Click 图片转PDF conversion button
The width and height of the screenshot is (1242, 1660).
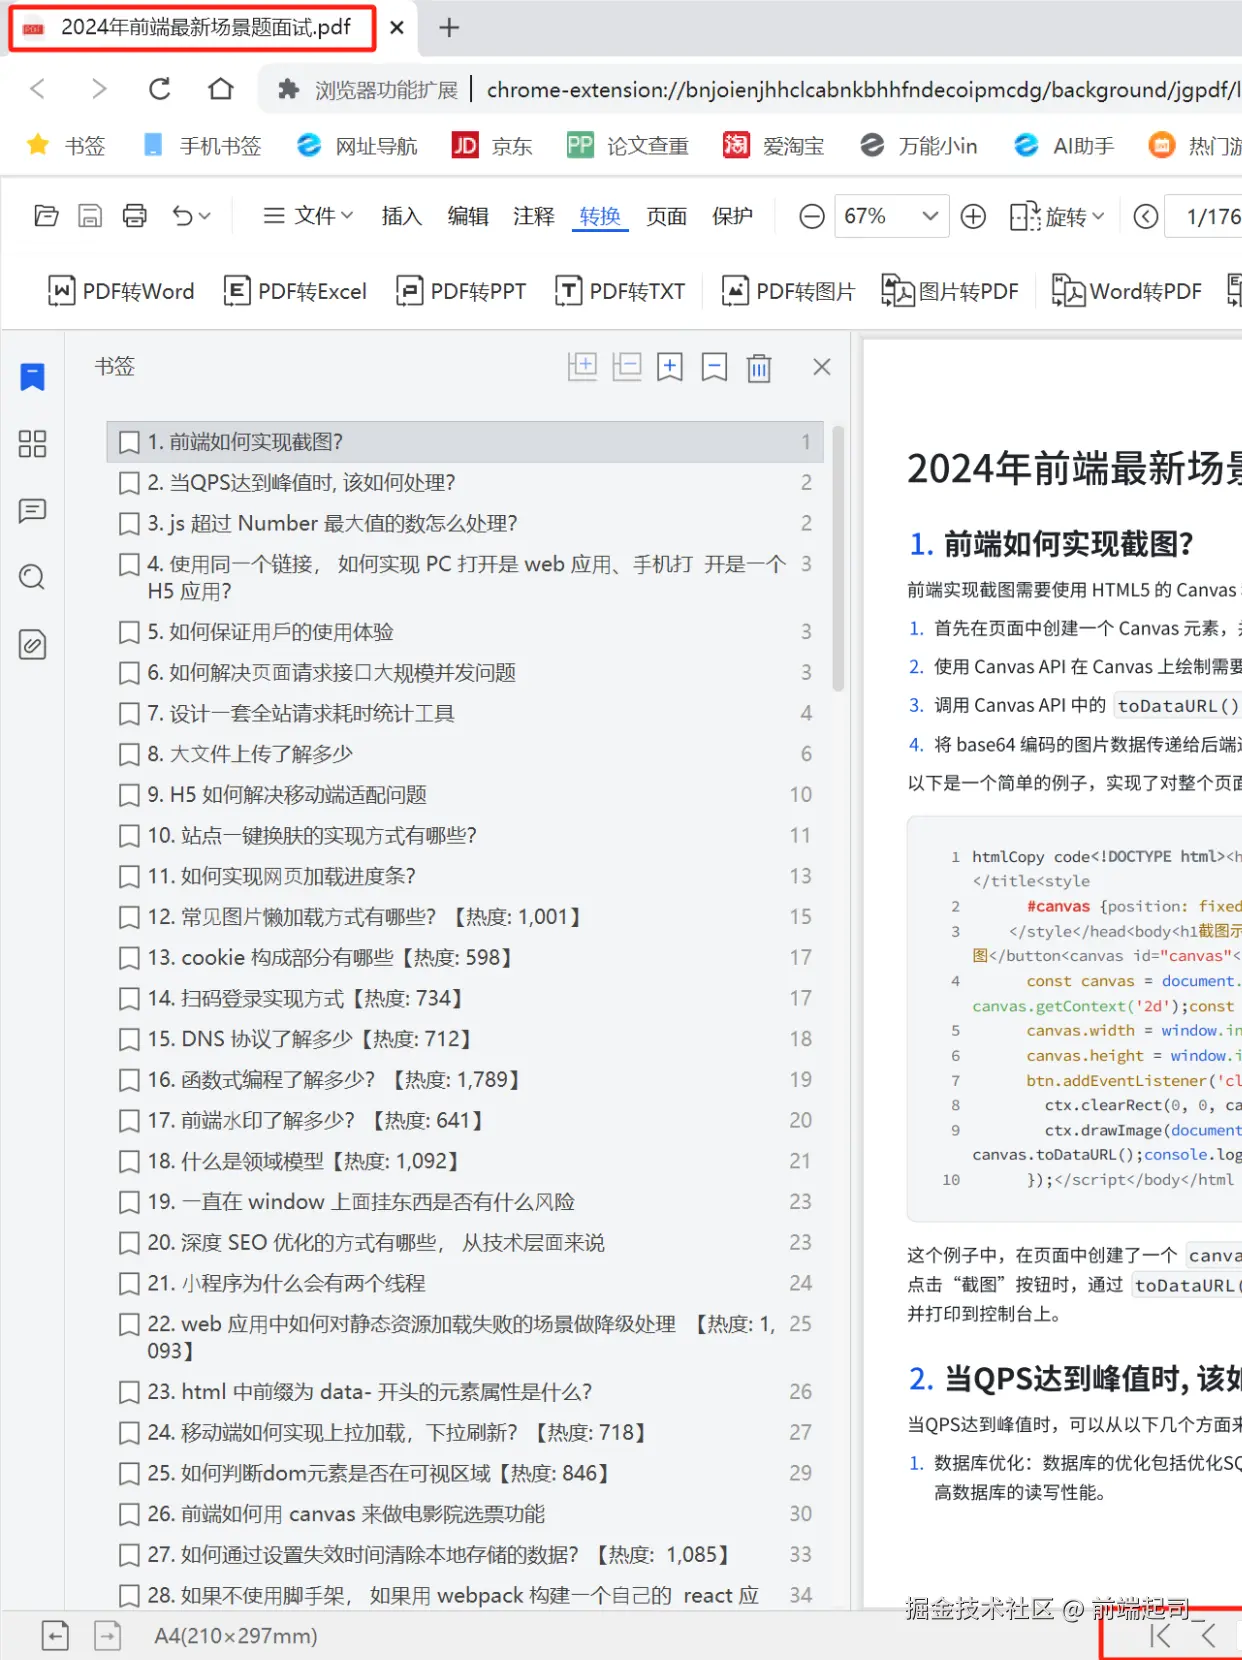949,291
